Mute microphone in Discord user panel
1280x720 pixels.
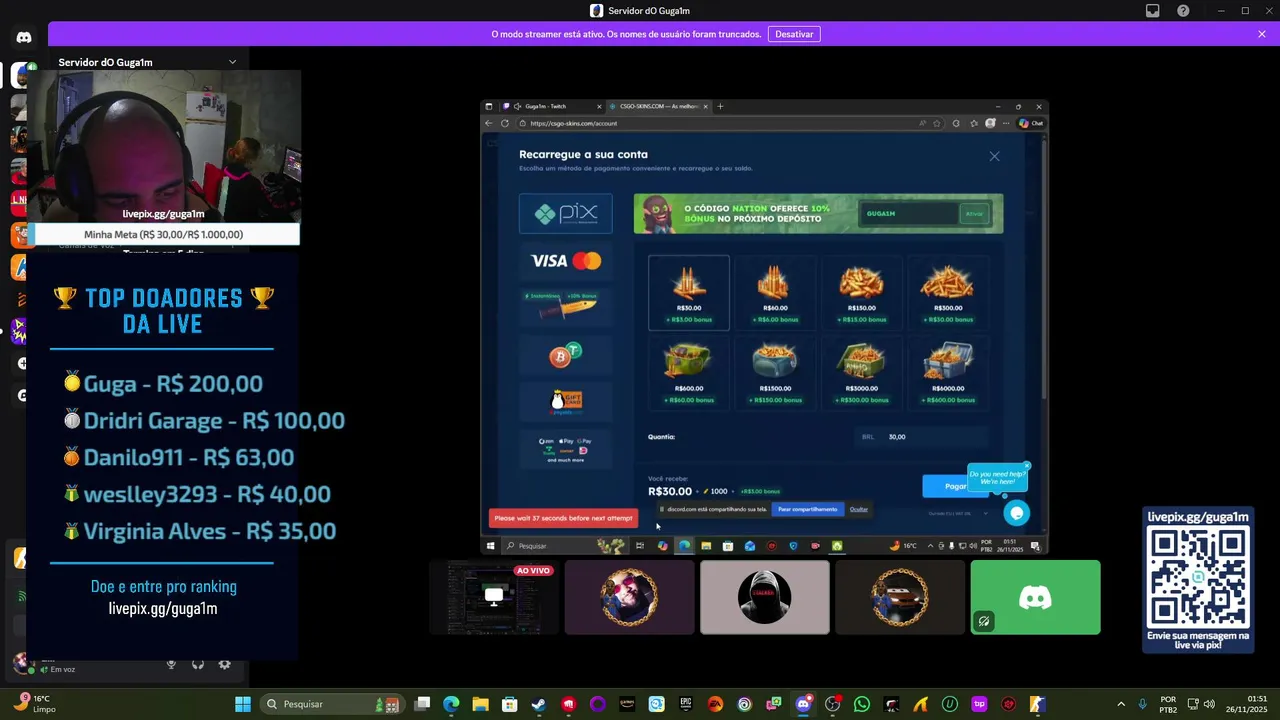coord(171,664)
